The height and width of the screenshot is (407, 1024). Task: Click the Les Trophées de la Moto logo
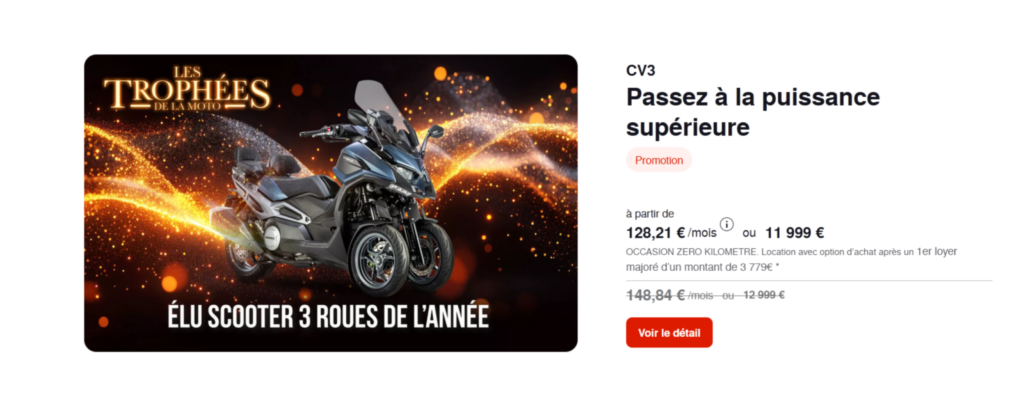click(187, 88)
